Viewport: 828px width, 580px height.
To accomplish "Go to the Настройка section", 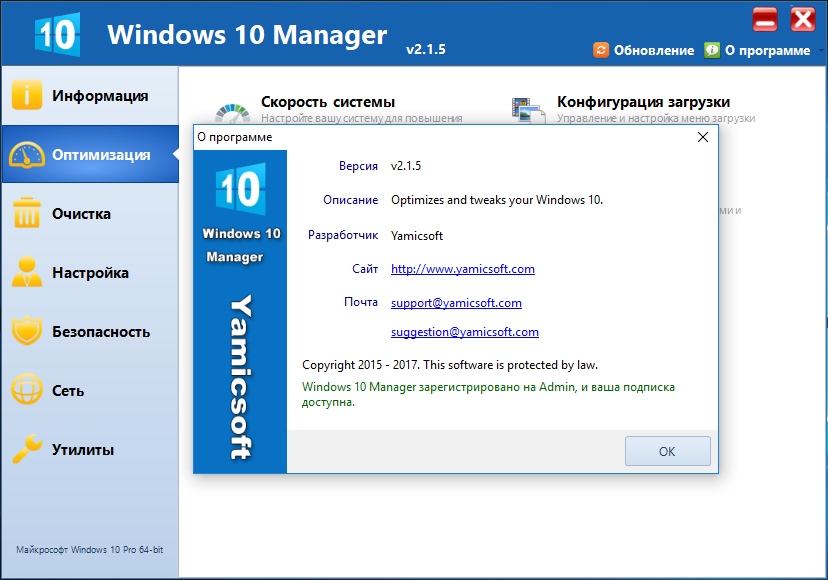I will [90, 273].
